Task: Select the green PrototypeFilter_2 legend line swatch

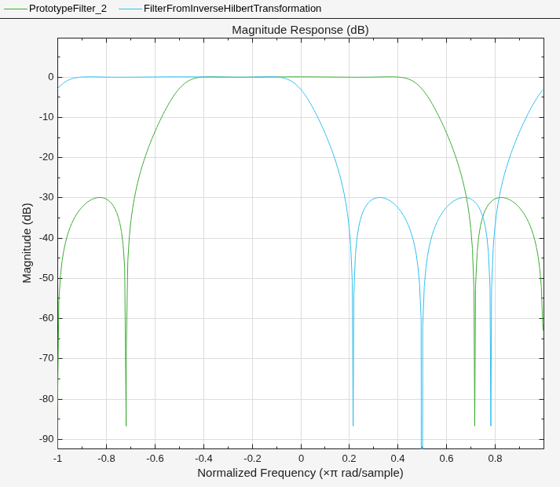Action: point(16,9)
